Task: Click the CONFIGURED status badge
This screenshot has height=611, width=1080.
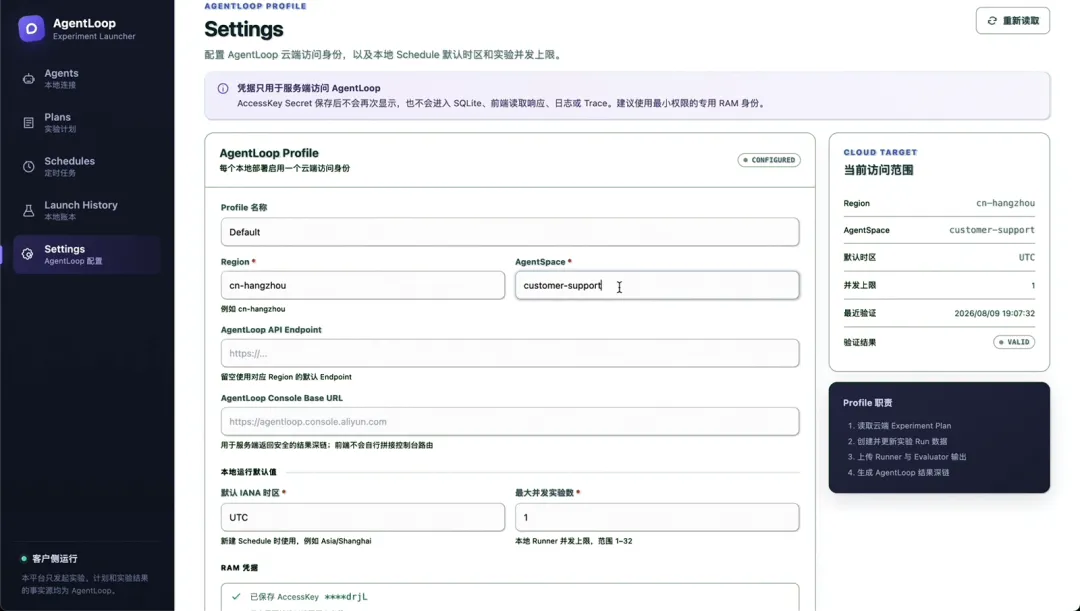Action: pyautogui.click(x=769, y=160)
